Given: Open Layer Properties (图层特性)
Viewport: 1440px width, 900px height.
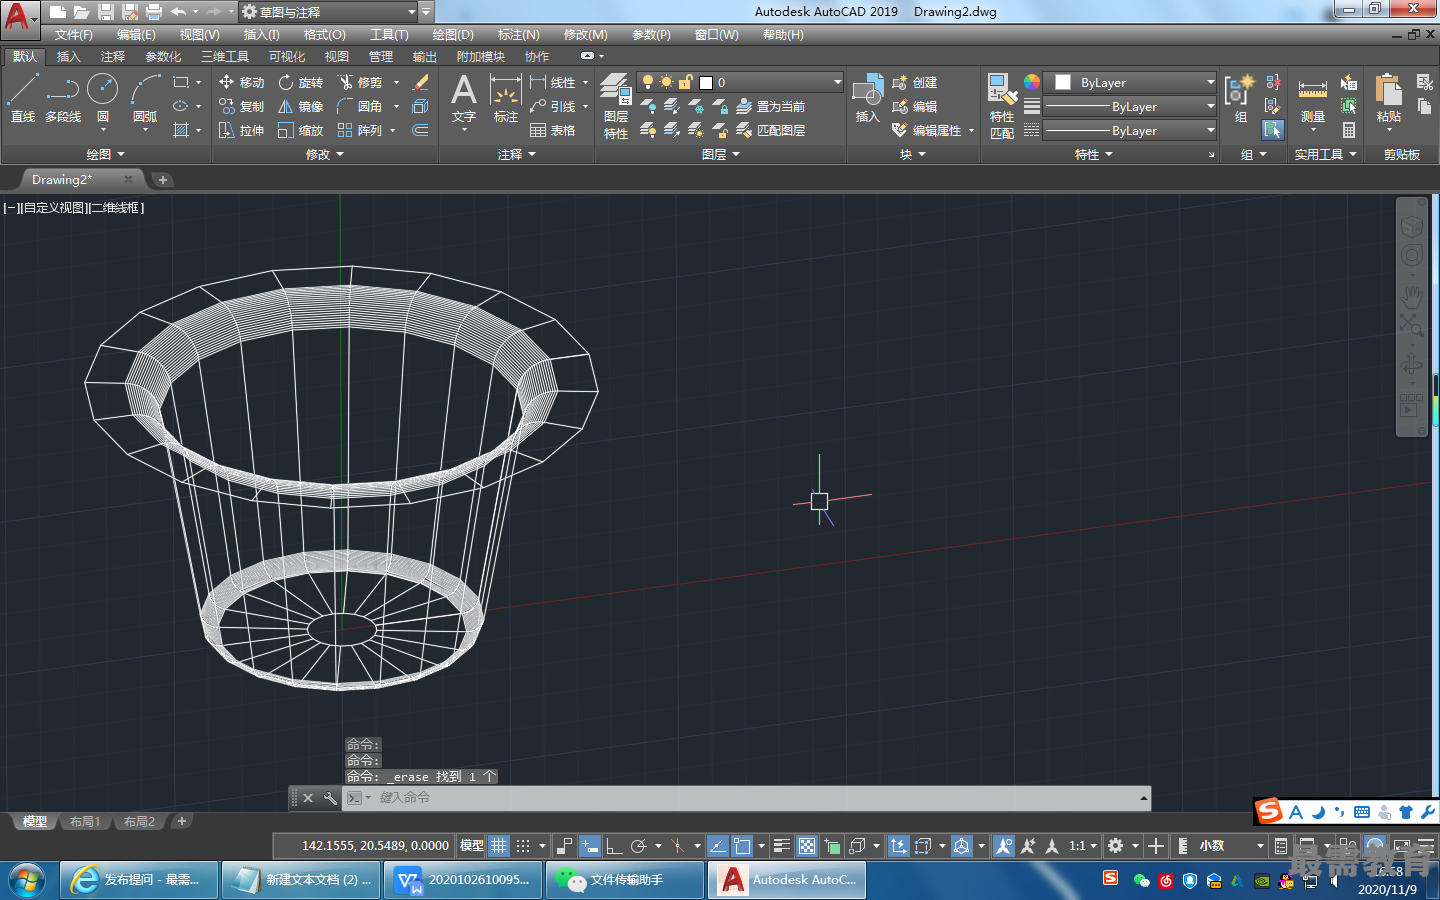Looking at the screenshot, I should (616, 105).
